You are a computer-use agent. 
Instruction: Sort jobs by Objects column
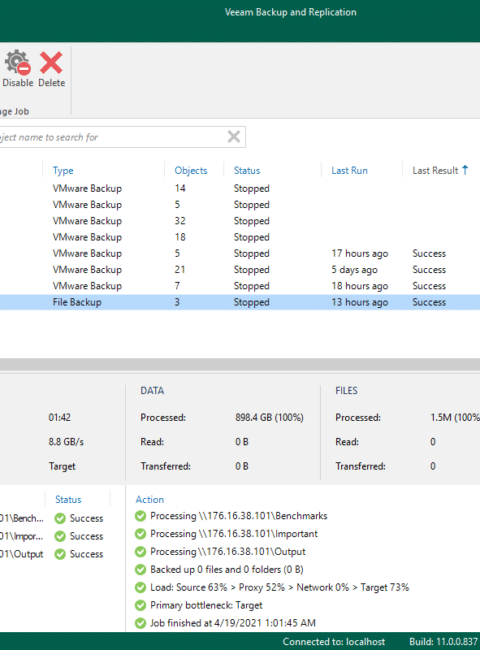191,170
